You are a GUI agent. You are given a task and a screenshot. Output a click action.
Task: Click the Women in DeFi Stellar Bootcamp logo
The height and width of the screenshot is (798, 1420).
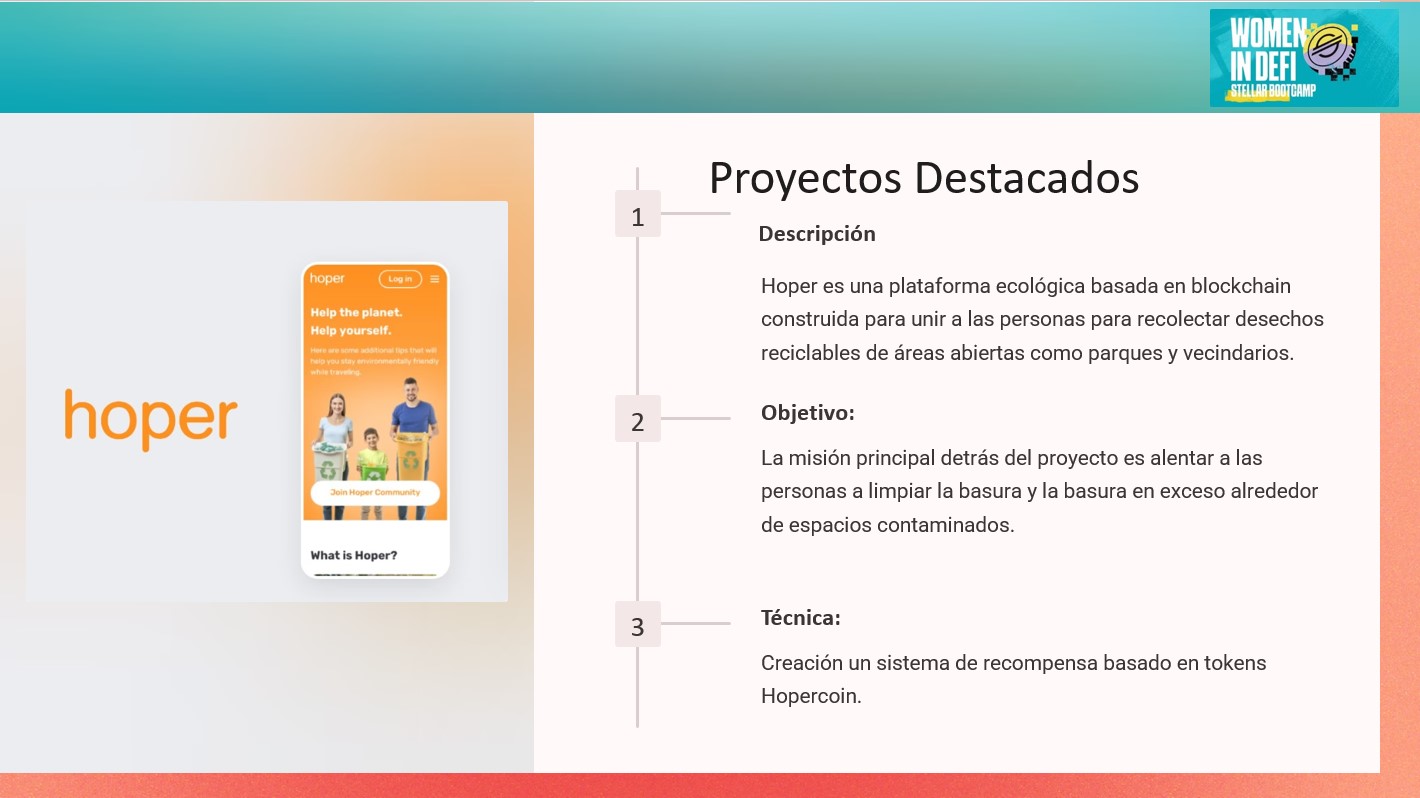pos(1304,58)
